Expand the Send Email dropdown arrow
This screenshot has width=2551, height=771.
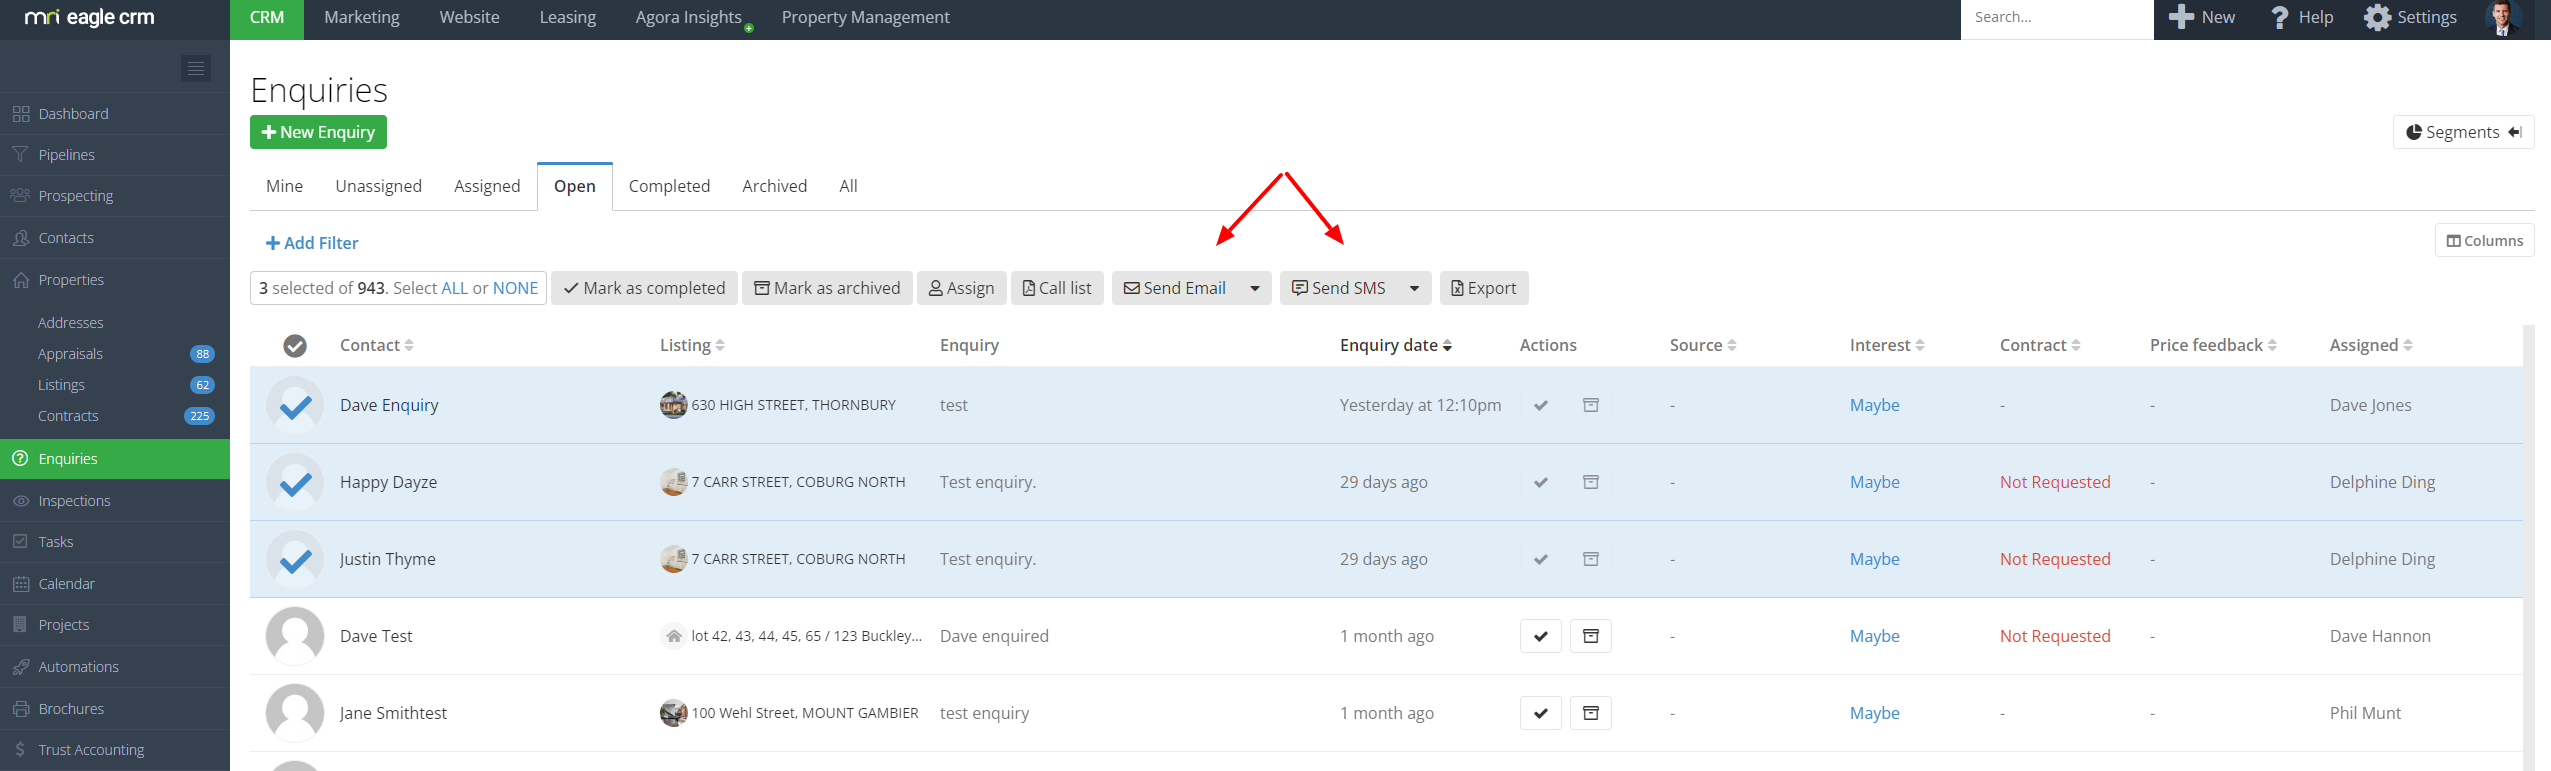tap(1254, 288)
